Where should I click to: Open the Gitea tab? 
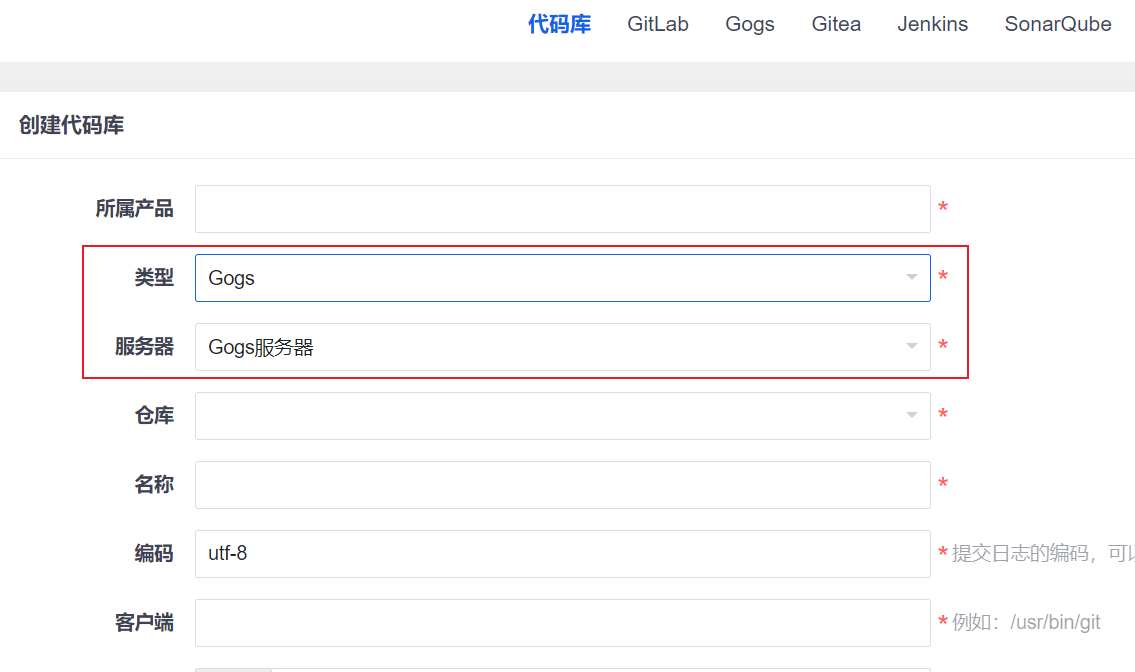(835, 24)
